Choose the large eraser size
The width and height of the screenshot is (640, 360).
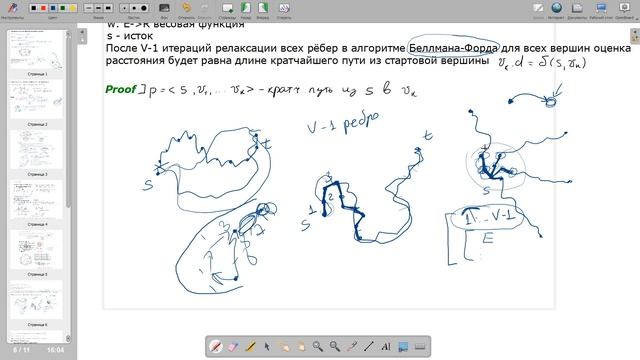point(144,8)
